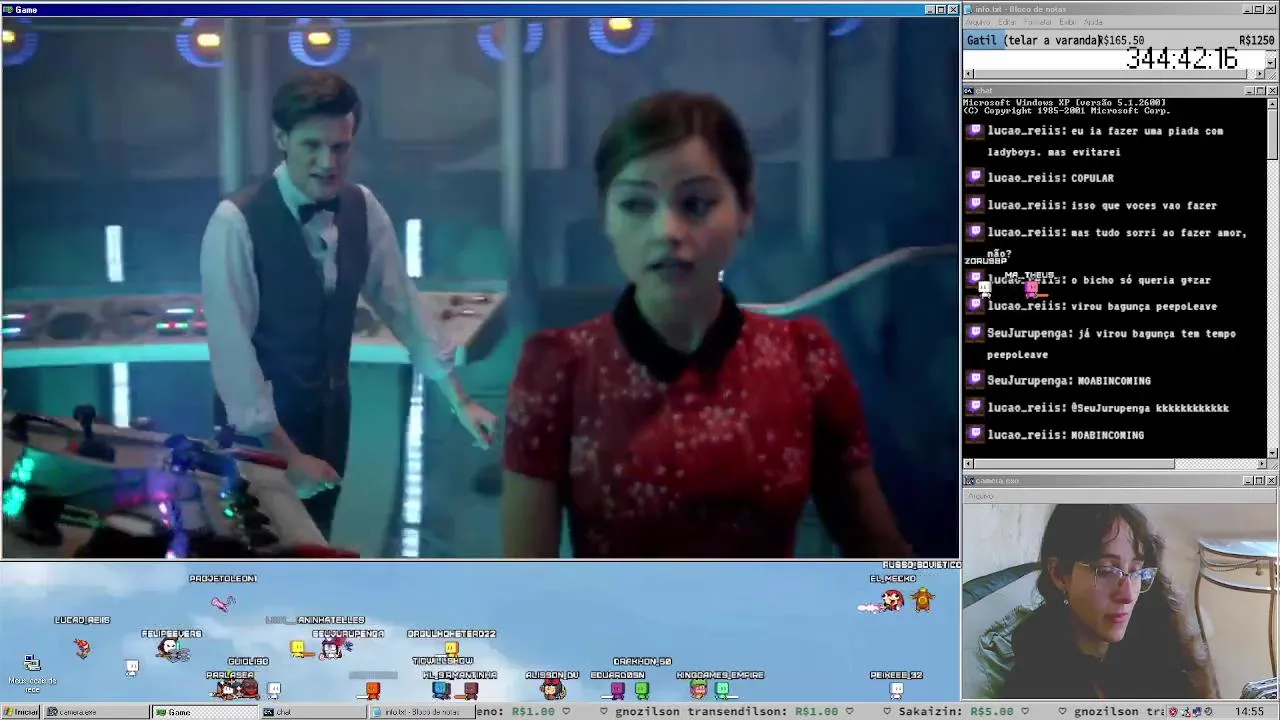Switch to camera.exe taskbar button

(x=96, y=712)
